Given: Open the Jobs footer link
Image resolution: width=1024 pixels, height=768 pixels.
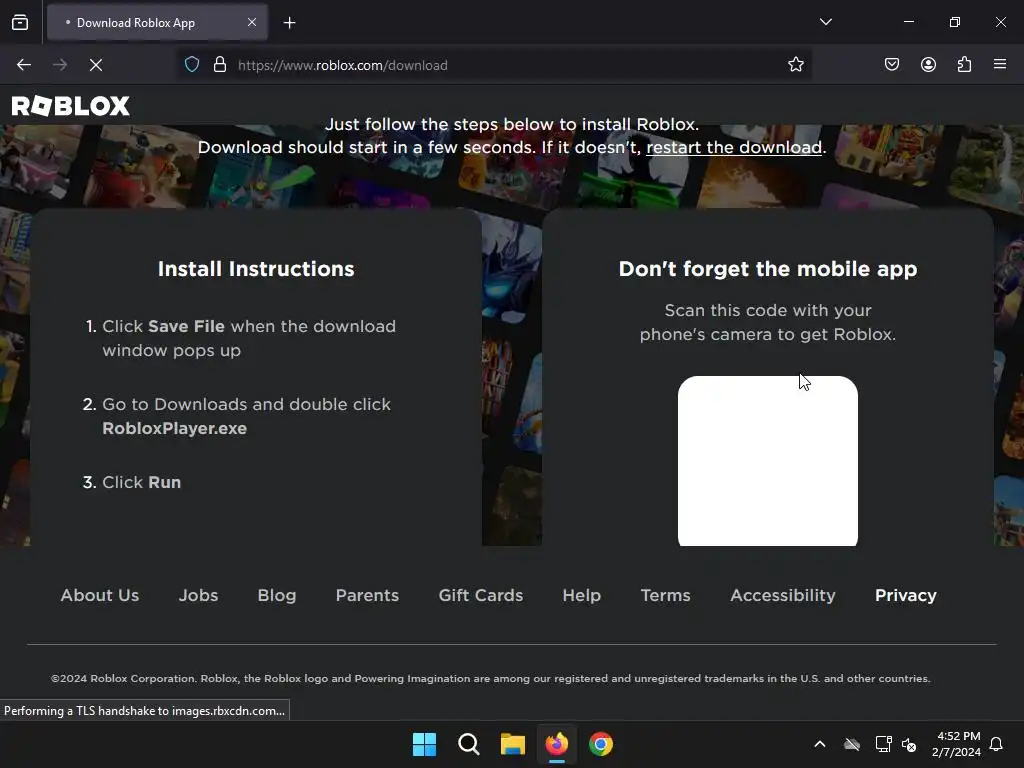Looking at the screenshot, I should click(199, 596).
